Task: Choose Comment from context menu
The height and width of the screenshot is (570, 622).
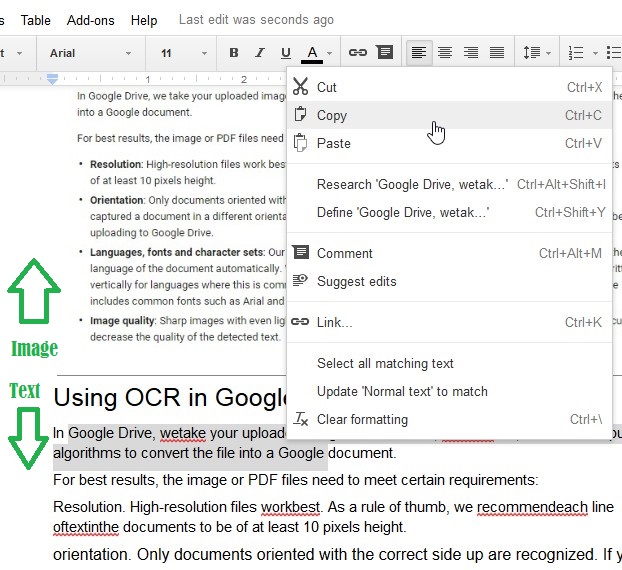Action: coord(449,253)
